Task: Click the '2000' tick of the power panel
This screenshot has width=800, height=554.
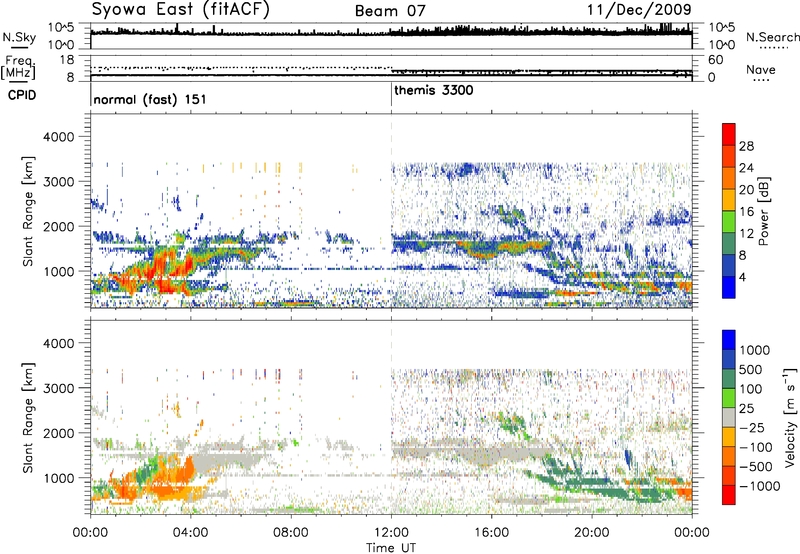Action: tap(58, 226)
